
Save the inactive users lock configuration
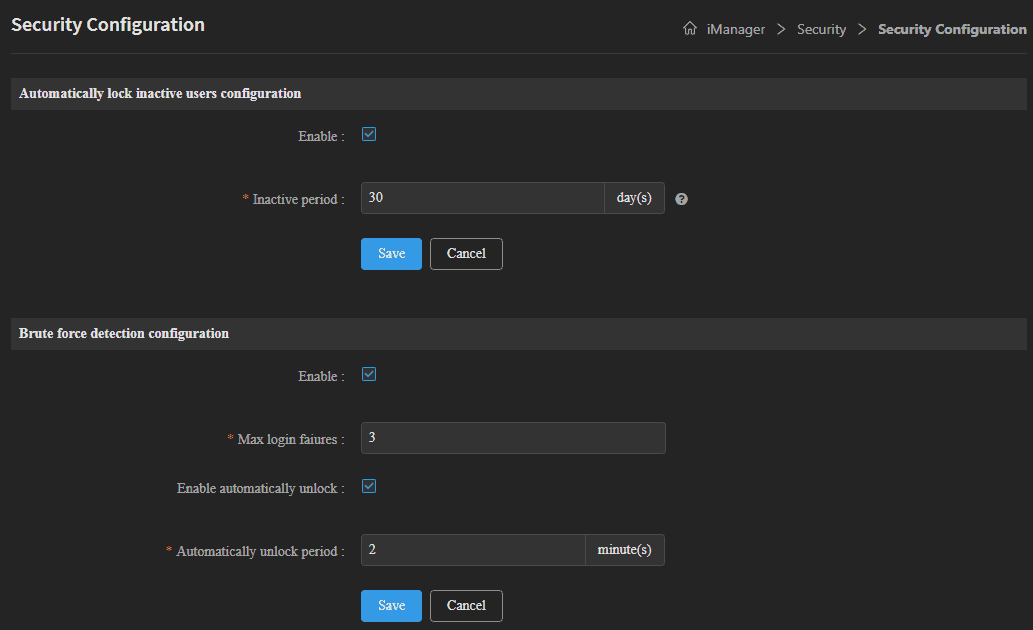pos(391,254)
